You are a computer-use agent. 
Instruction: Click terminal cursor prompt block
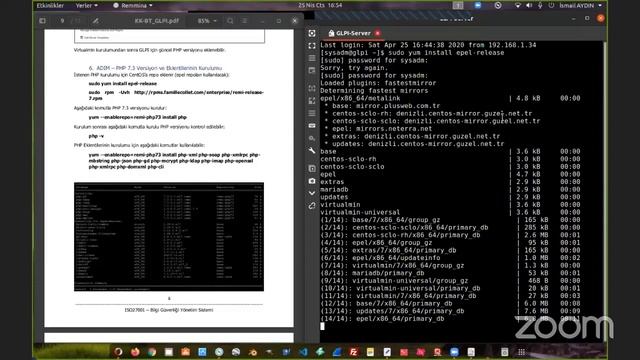pyautogui.click(x=322, y=326)
